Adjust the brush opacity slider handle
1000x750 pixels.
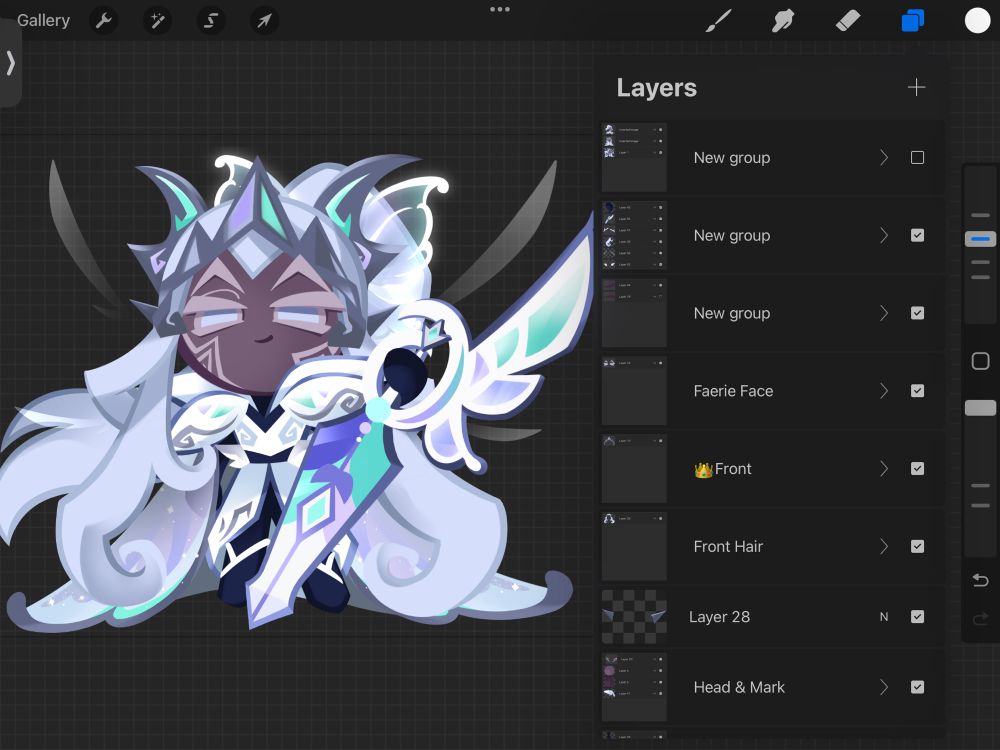(980, 408)
